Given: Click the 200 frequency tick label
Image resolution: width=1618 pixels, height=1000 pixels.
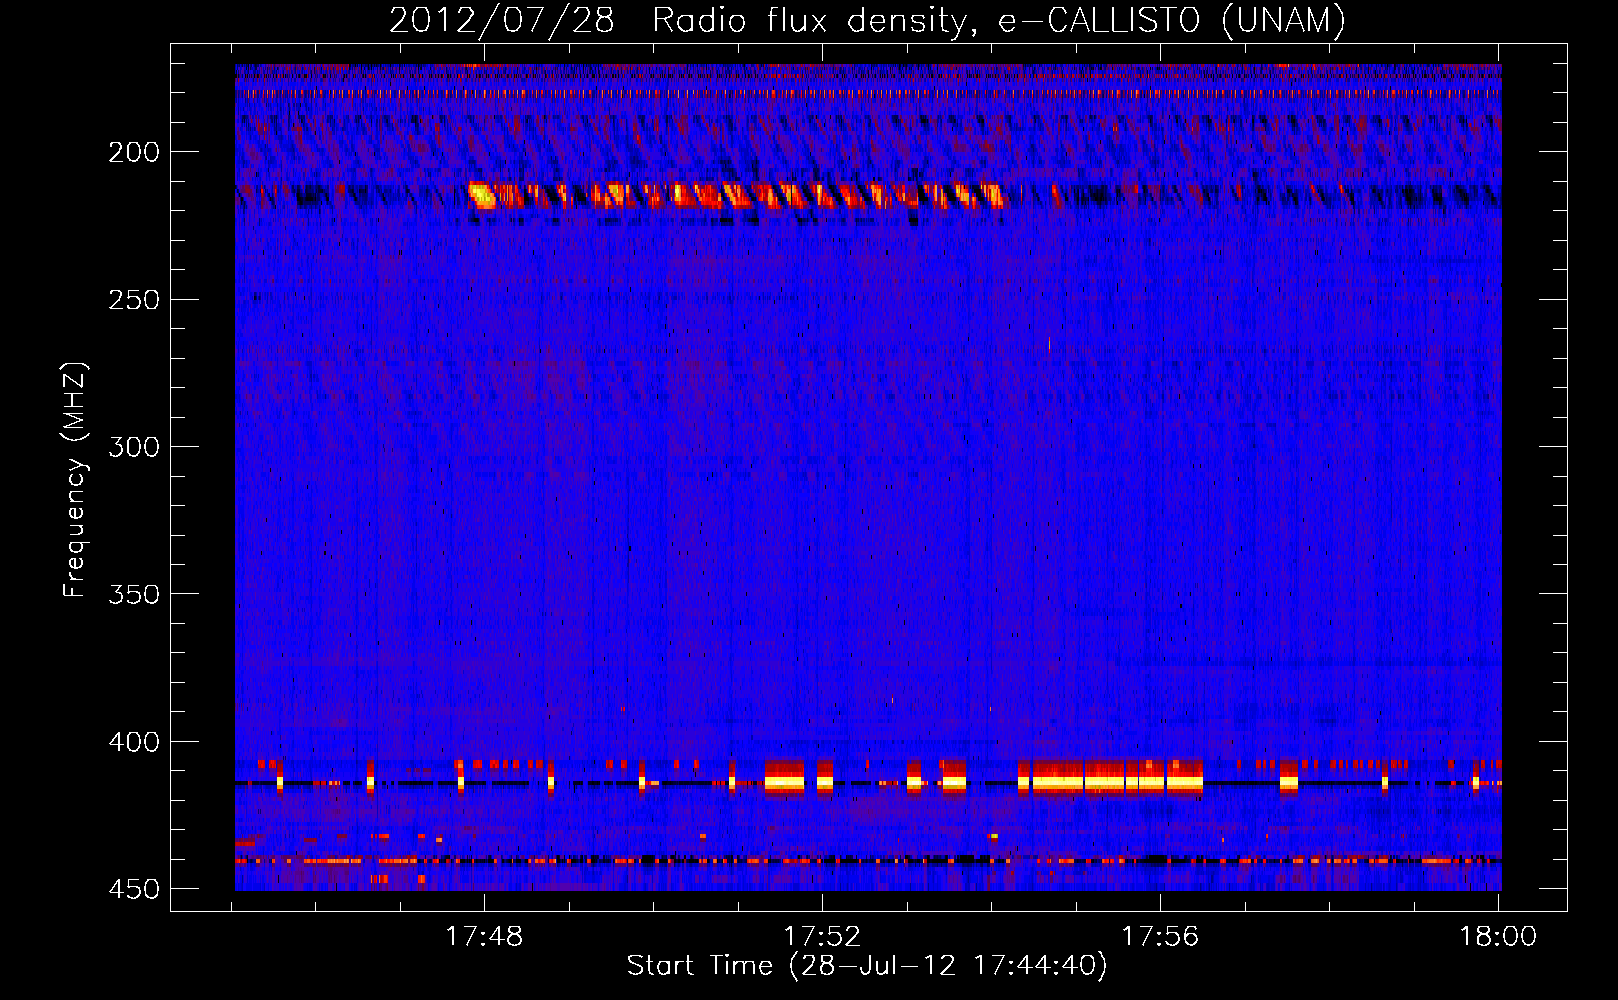Looking at the screenshot, I should tap(134, 152).
